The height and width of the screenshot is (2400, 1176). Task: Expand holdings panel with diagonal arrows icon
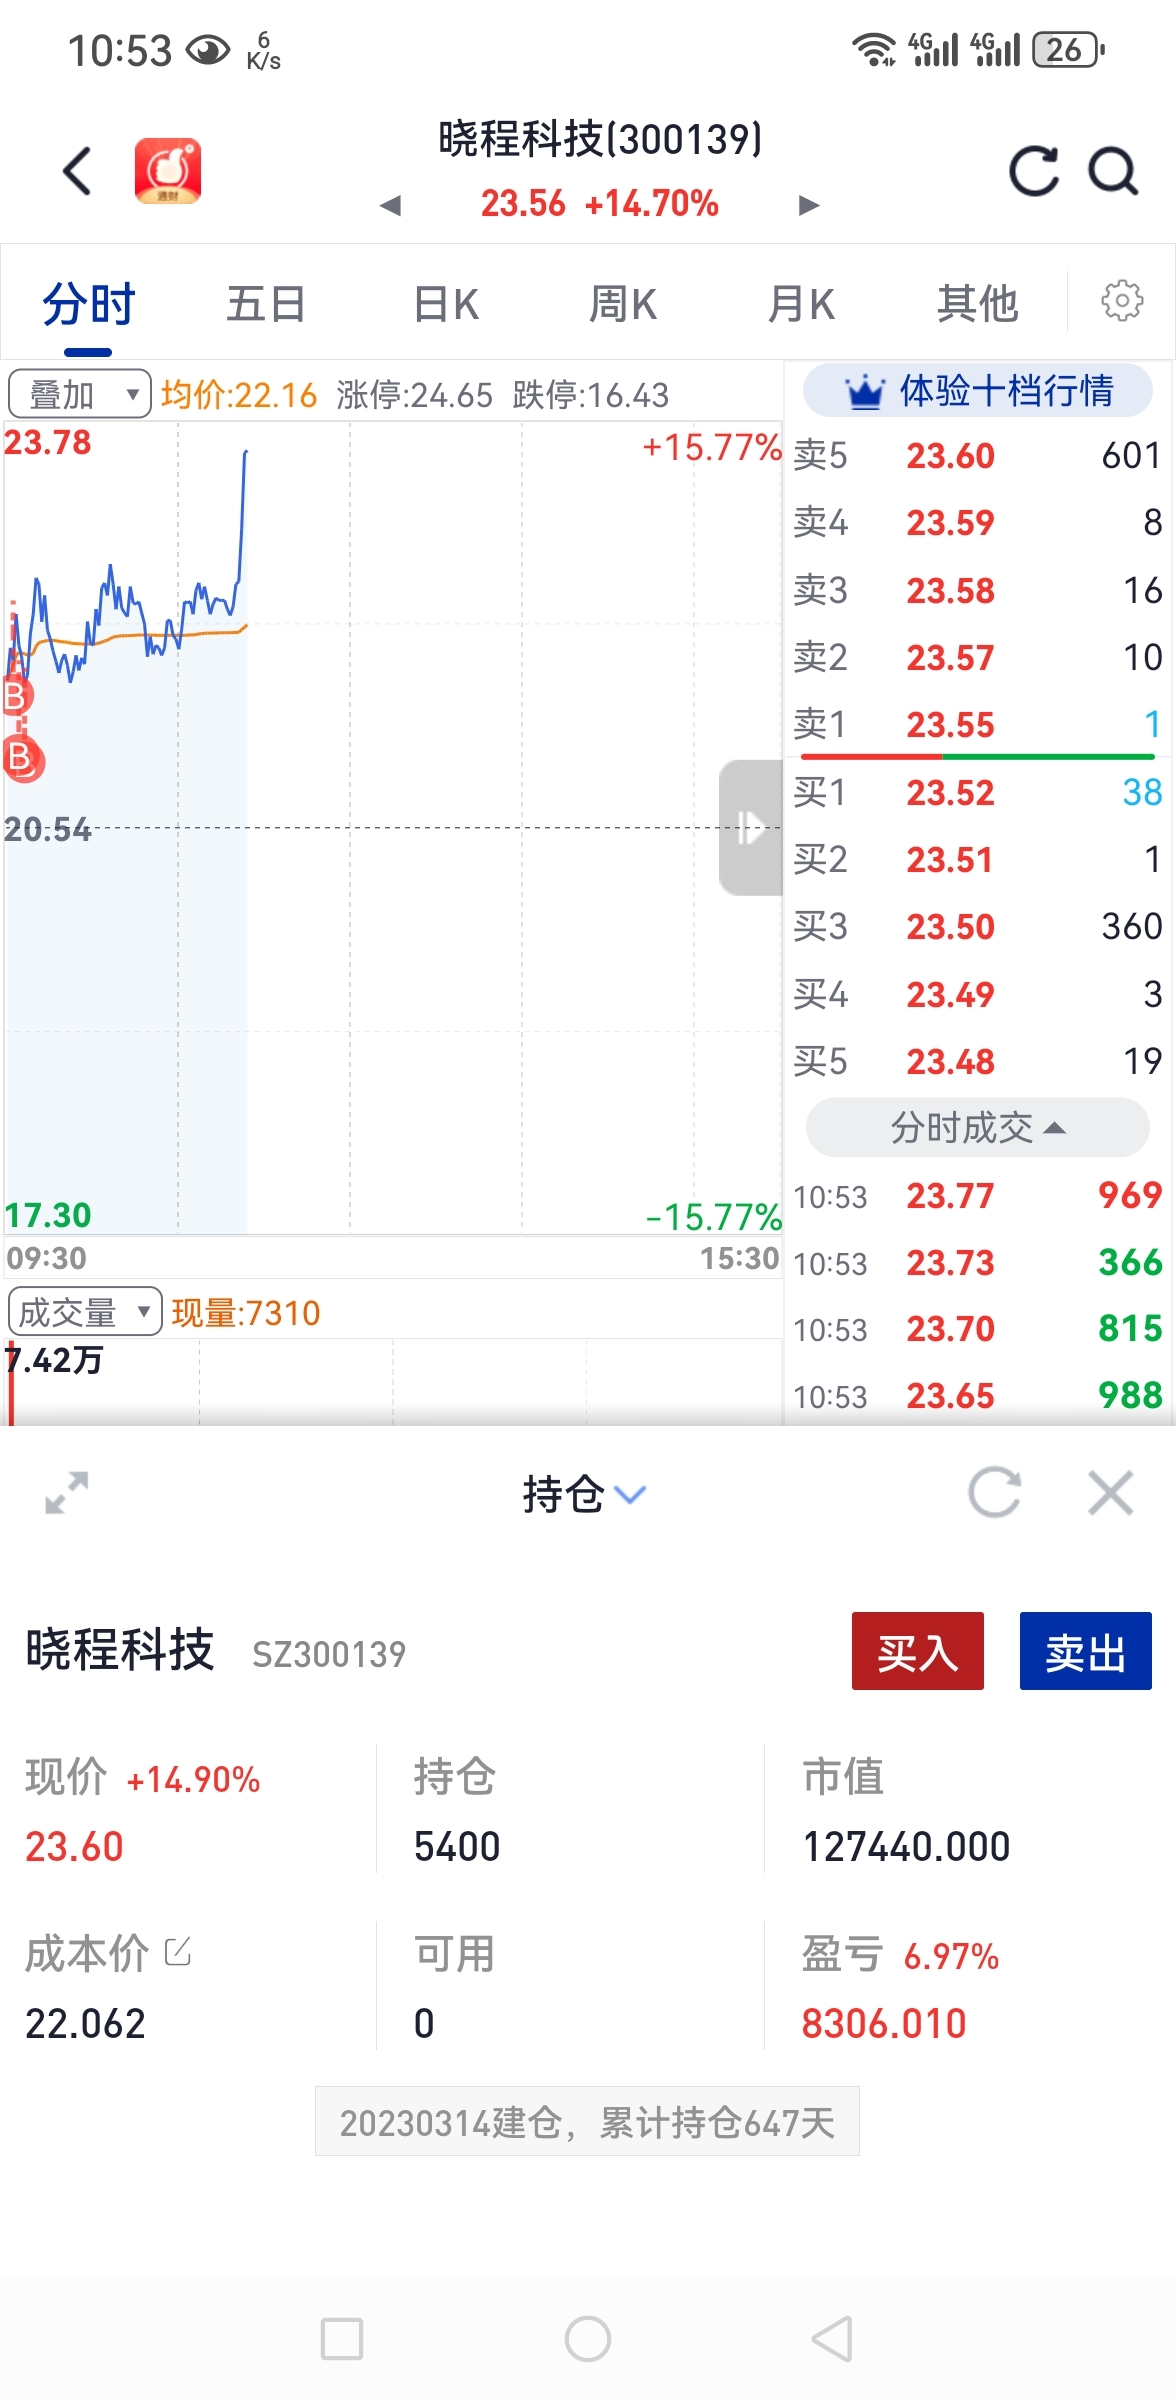coord(67,1493)
